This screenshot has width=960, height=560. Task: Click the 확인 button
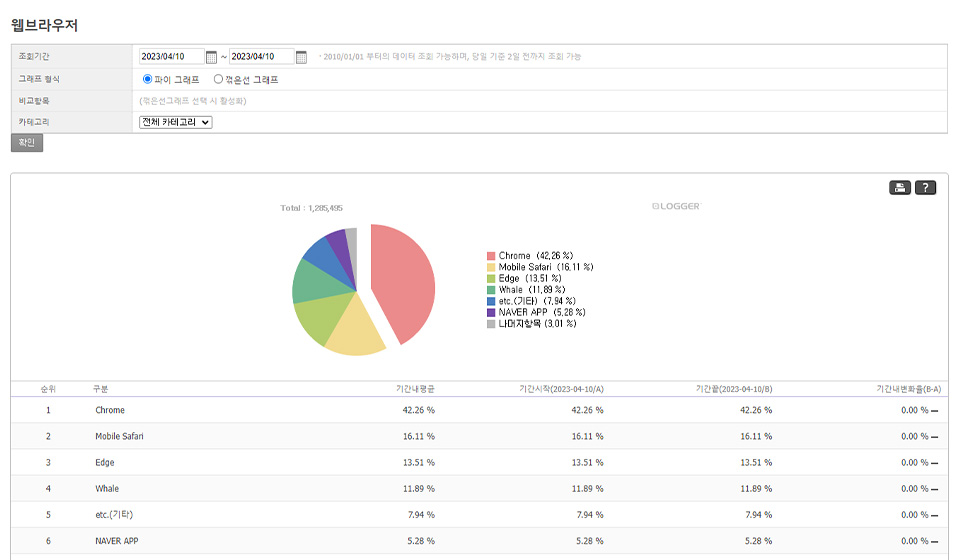coord(27,143)
